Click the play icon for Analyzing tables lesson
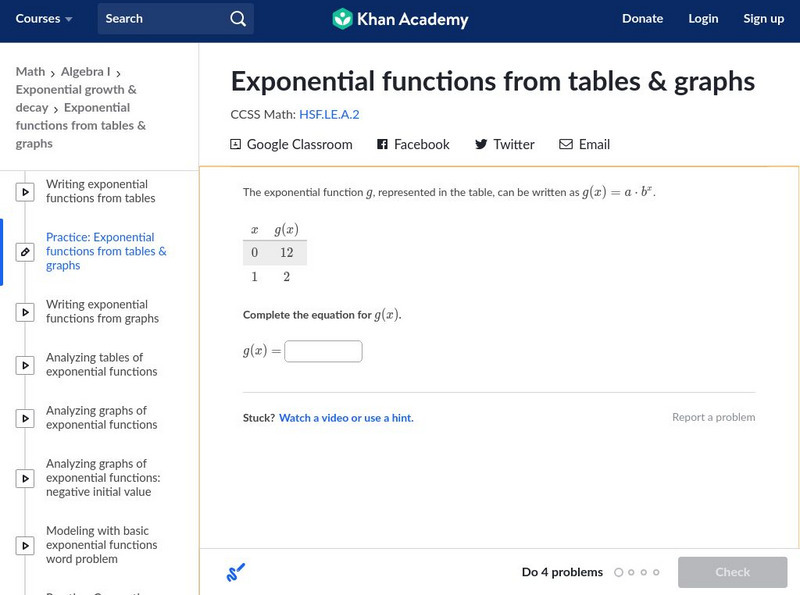800x595 pixels. click(26, 365)
